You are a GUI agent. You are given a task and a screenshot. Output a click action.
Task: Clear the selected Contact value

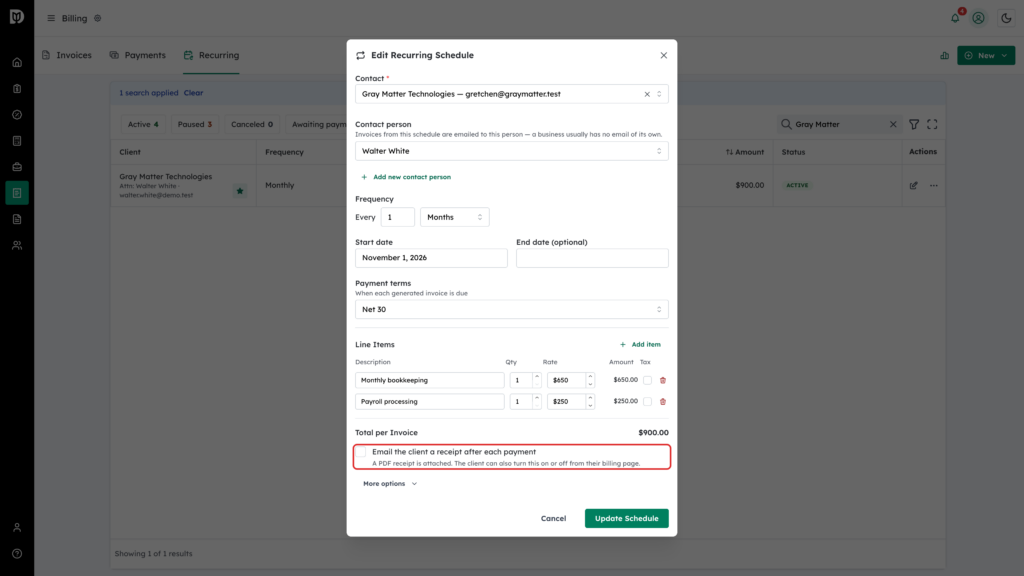pyautogui.click(x=647, y=94)
